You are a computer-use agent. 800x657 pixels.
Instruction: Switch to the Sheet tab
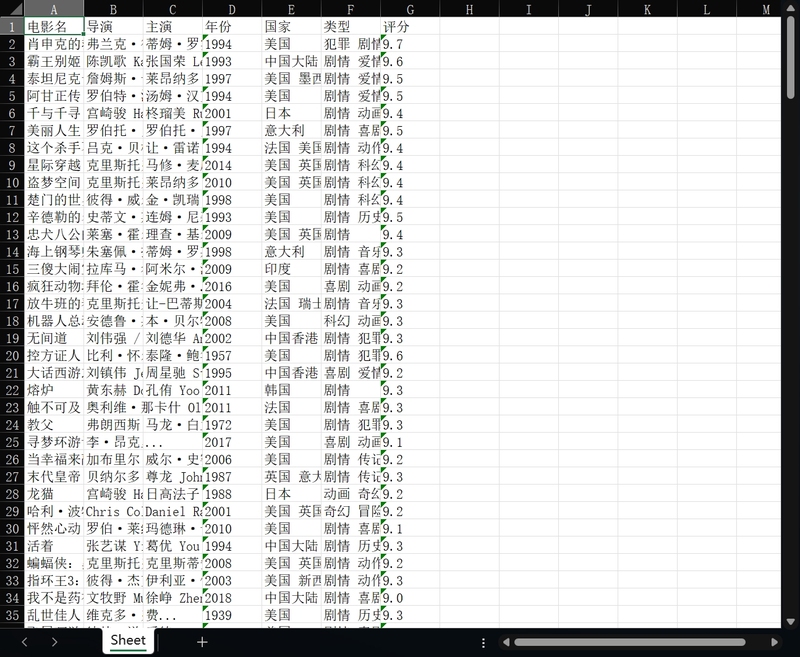(128, 641)
